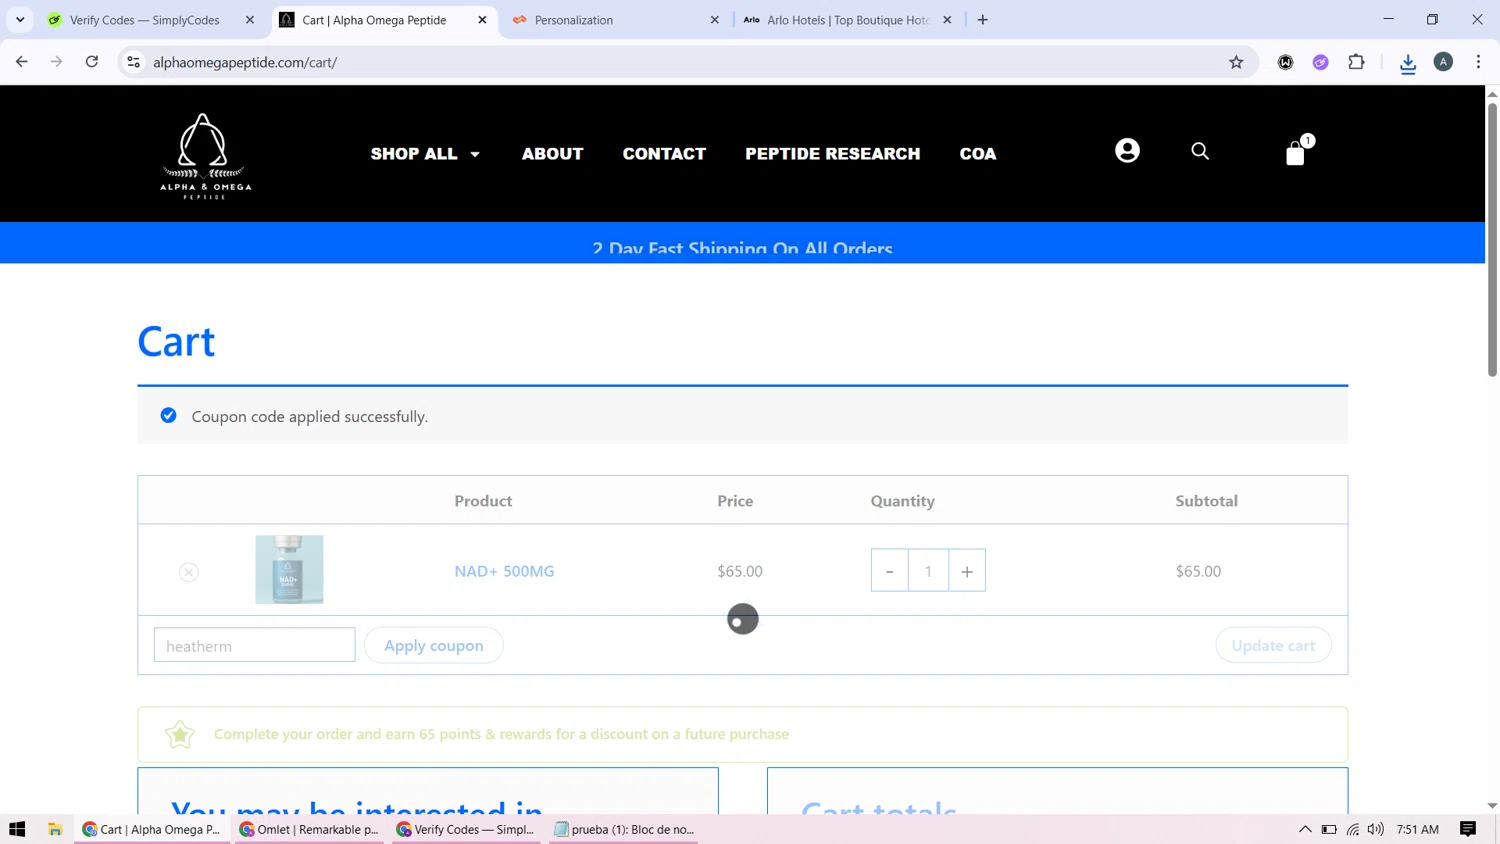
Task: Click the $65.00 subtotal value
Action: coord(1198,571)
